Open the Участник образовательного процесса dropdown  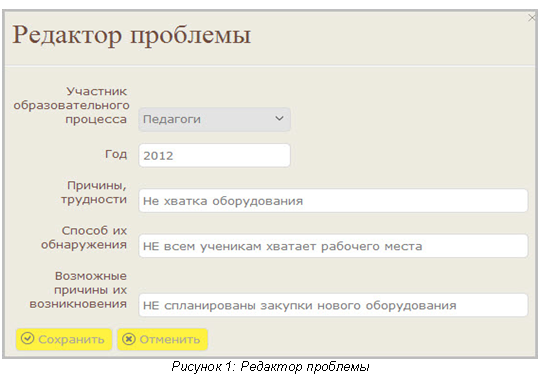(214, 119)
